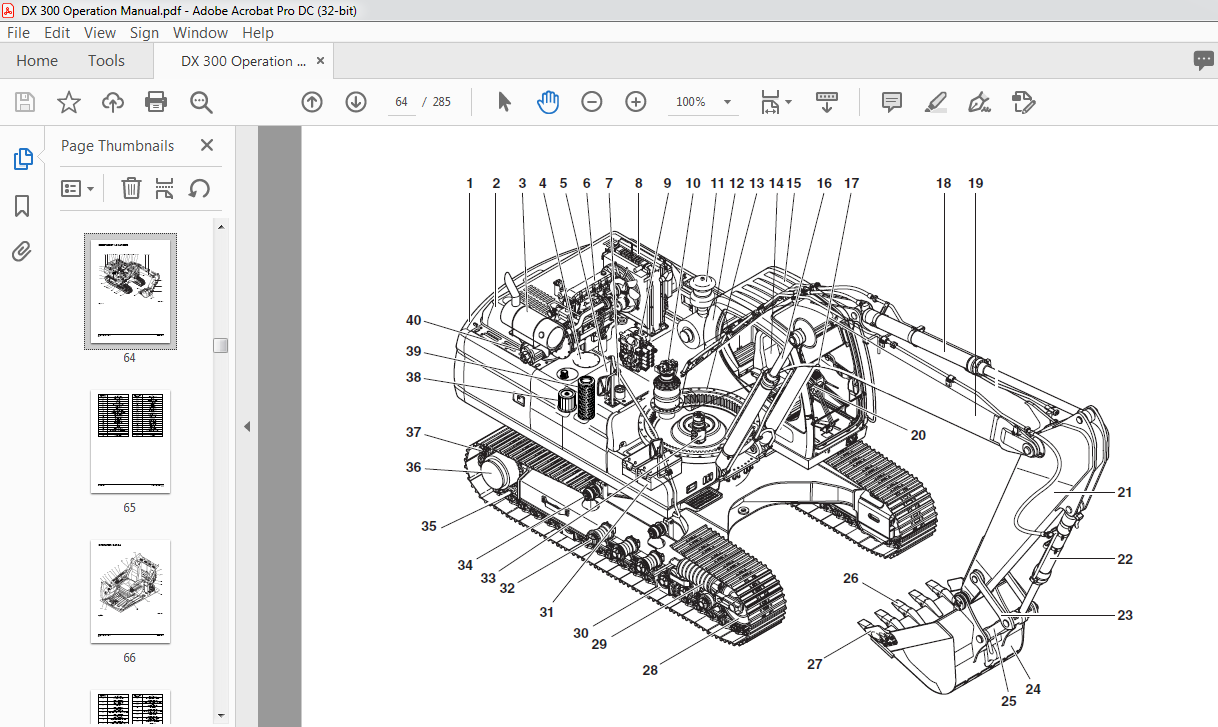This screenshot has height=727, width=1218.
Task: Go to next page arrow
Action: [x=356, y=102]
